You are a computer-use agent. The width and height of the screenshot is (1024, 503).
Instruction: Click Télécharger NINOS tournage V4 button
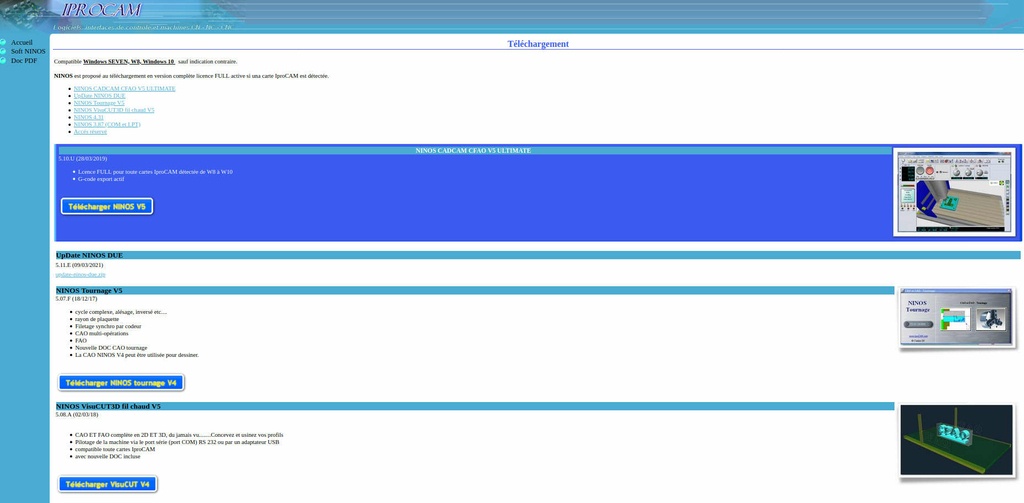click(x=121, y=383)
